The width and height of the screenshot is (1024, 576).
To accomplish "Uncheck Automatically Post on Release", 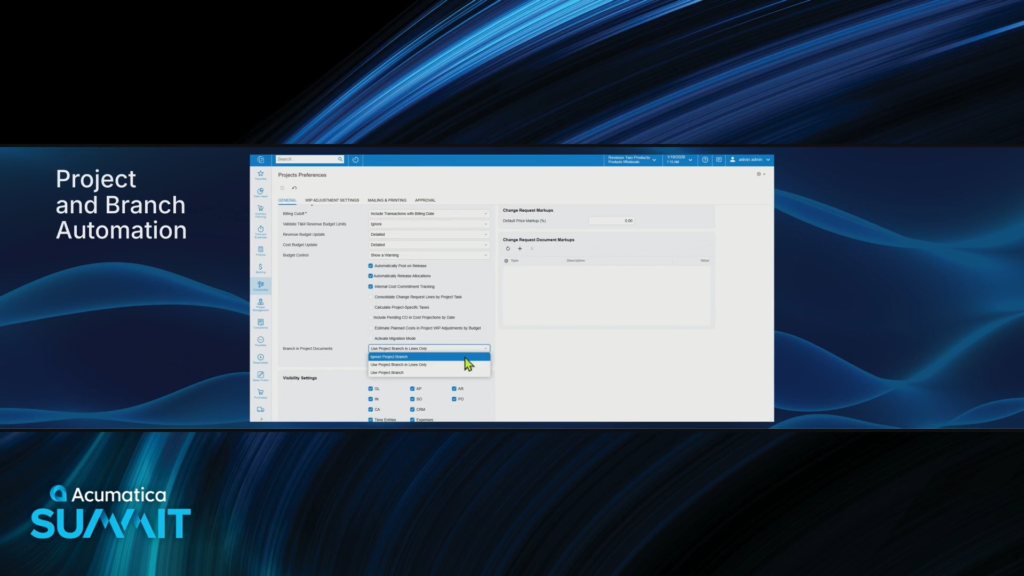I will (x=371, y=265).
